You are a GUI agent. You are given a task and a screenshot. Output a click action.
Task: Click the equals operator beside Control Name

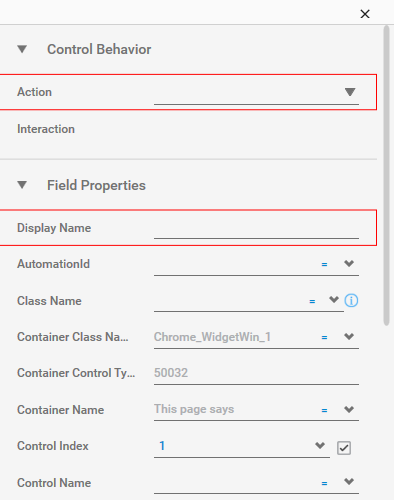(324, 483)
